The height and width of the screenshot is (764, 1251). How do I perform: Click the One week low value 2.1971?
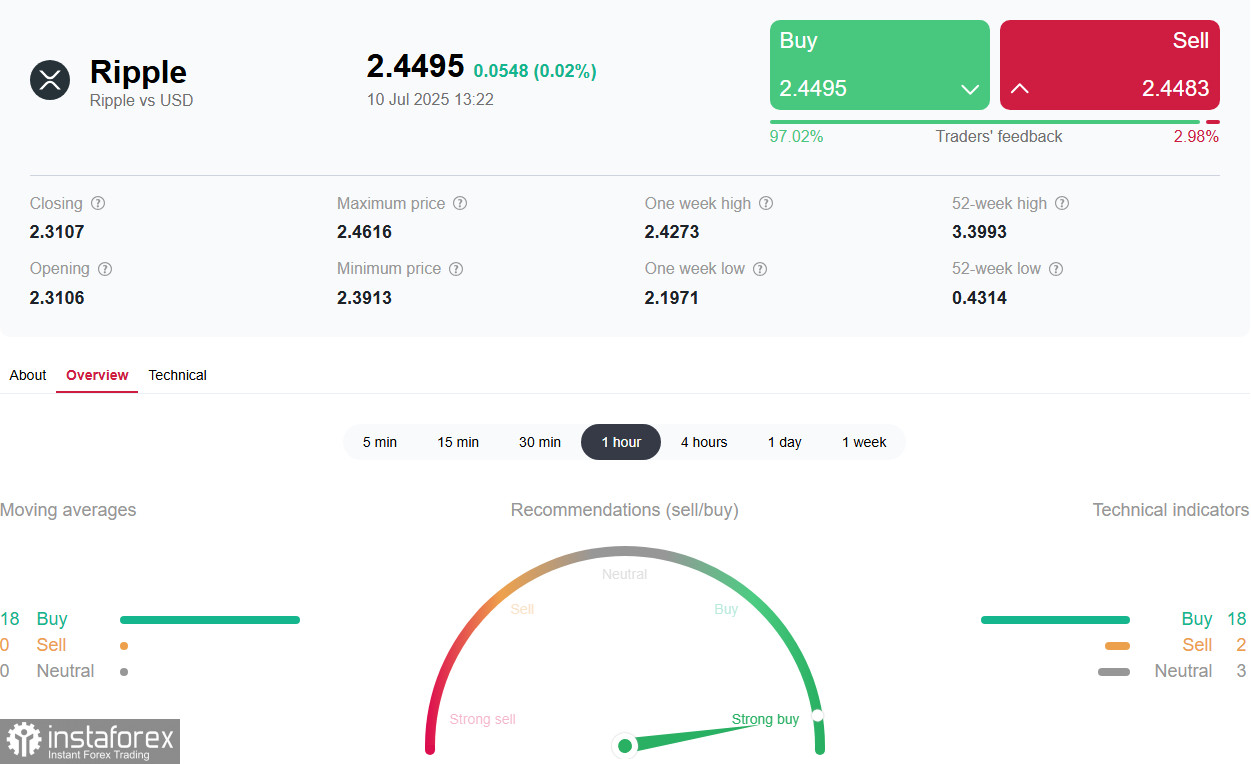coord(672,298)
